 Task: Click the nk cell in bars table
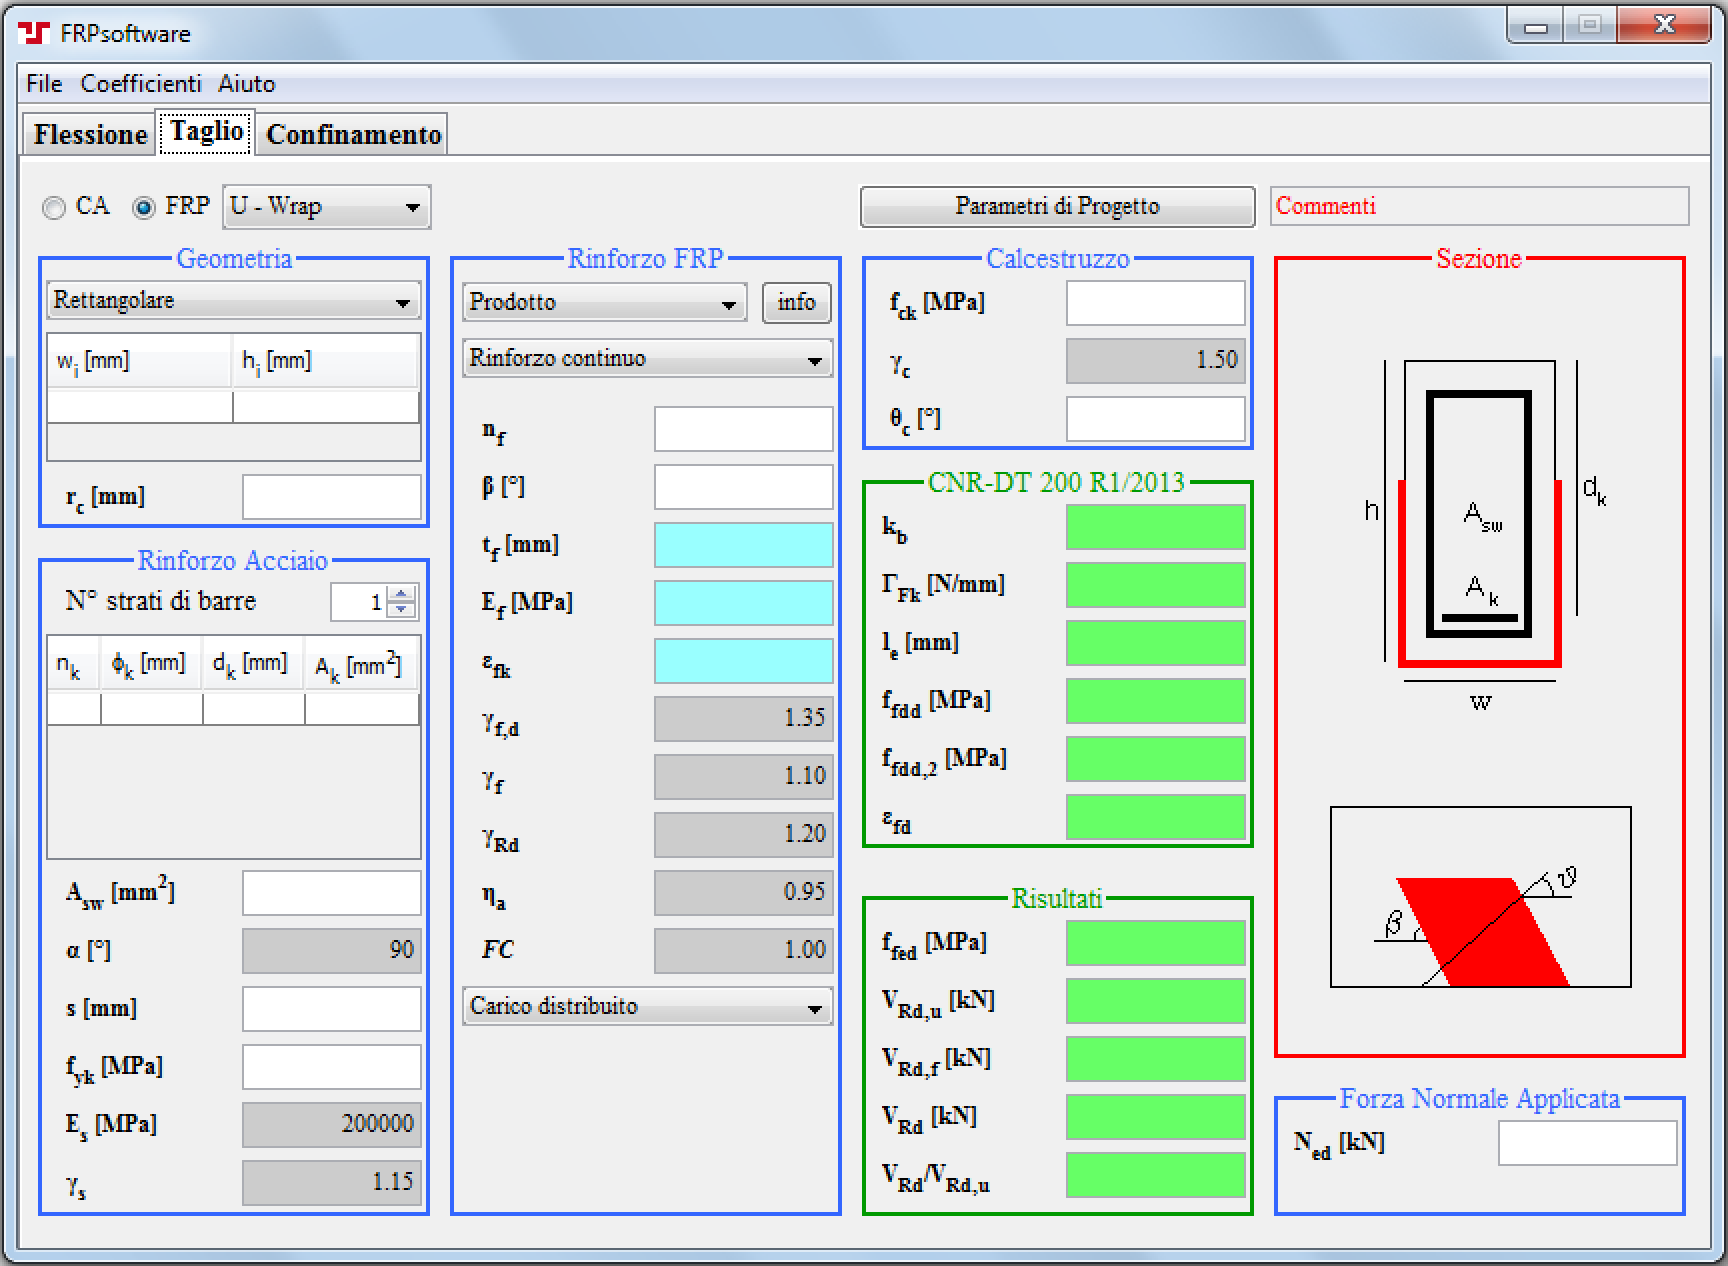pyautogui.click(x=74, y=709)
